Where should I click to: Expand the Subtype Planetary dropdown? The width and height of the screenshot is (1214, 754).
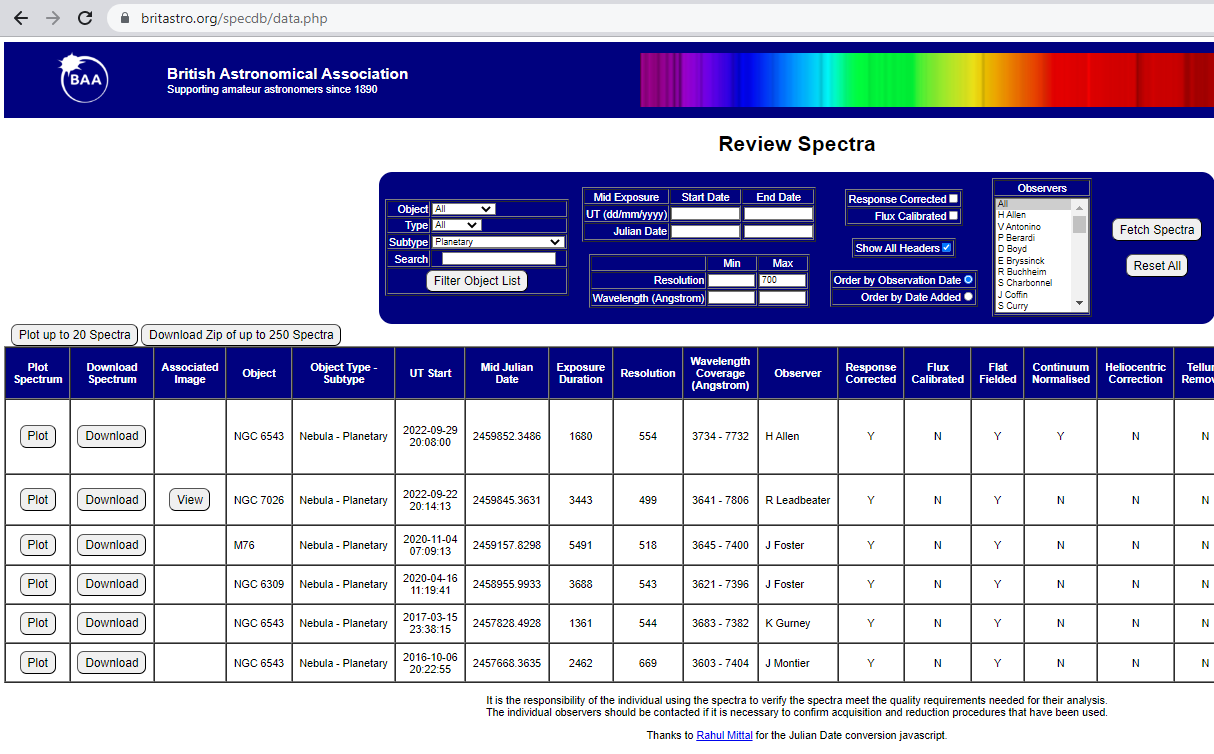pos(498,242)
